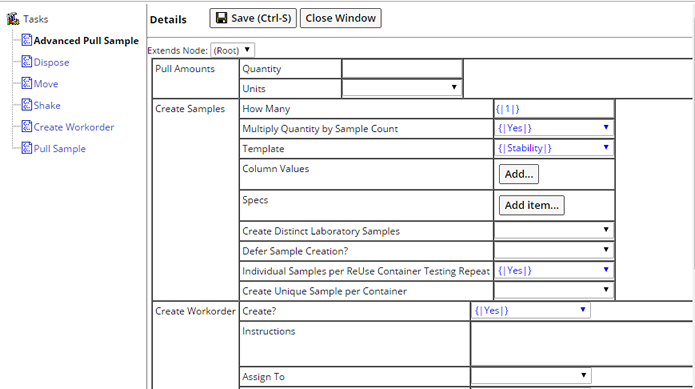Click the Advanced Pull Sample node icon
This screenshot has height=389, width=695.
[x=27, y=40]
